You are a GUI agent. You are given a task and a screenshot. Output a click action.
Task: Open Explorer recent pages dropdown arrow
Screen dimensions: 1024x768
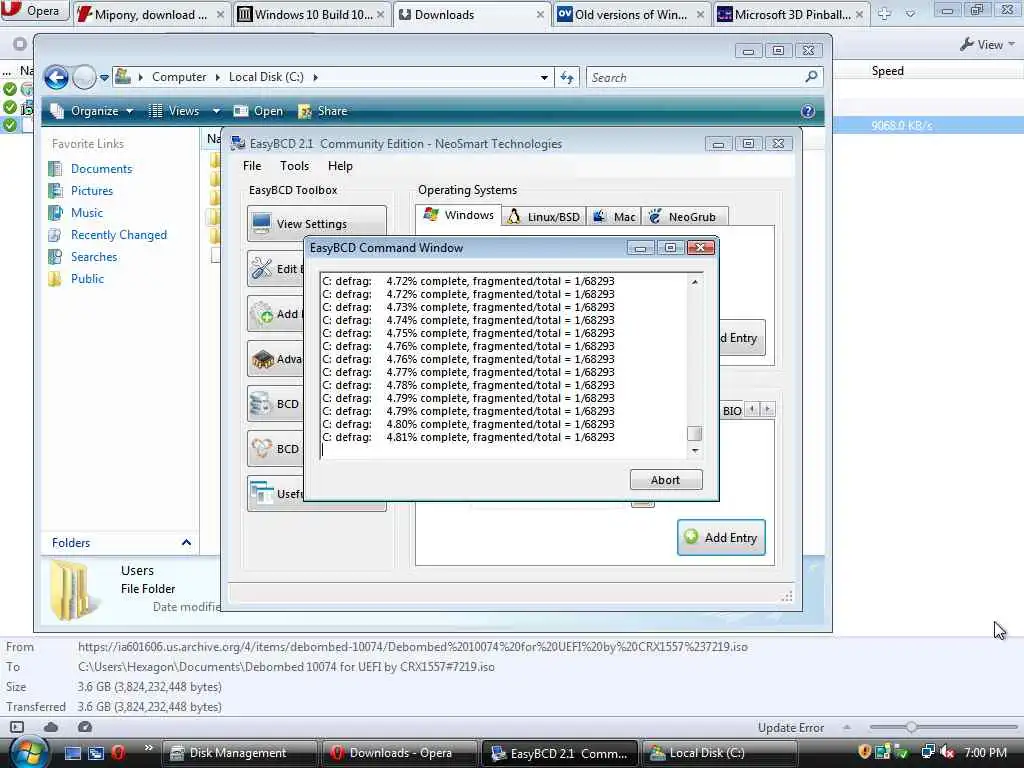[104, 78]
